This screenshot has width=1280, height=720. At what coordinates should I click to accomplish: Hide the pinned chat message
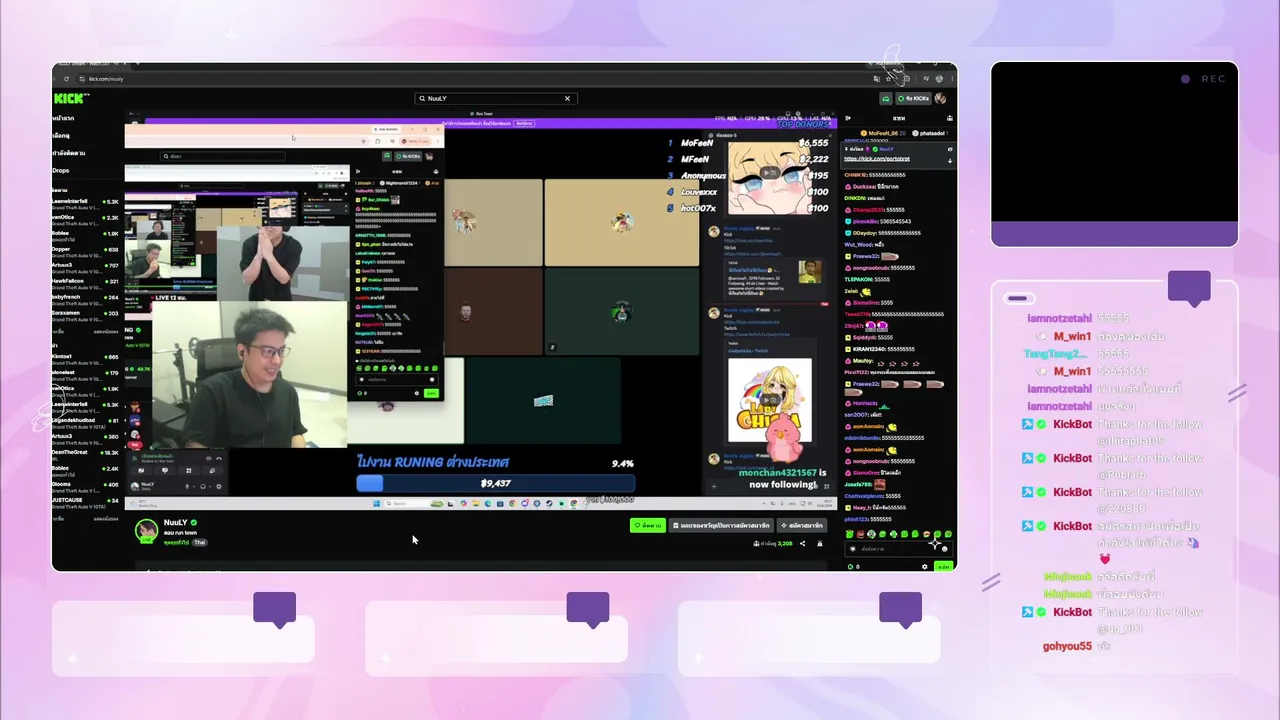click(949, 149)
